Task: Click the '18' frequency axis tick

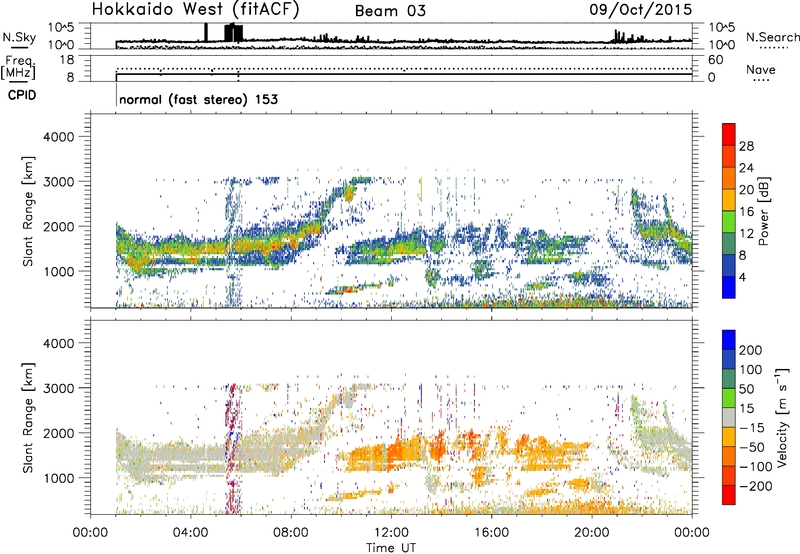Action: tap(66, 60)
